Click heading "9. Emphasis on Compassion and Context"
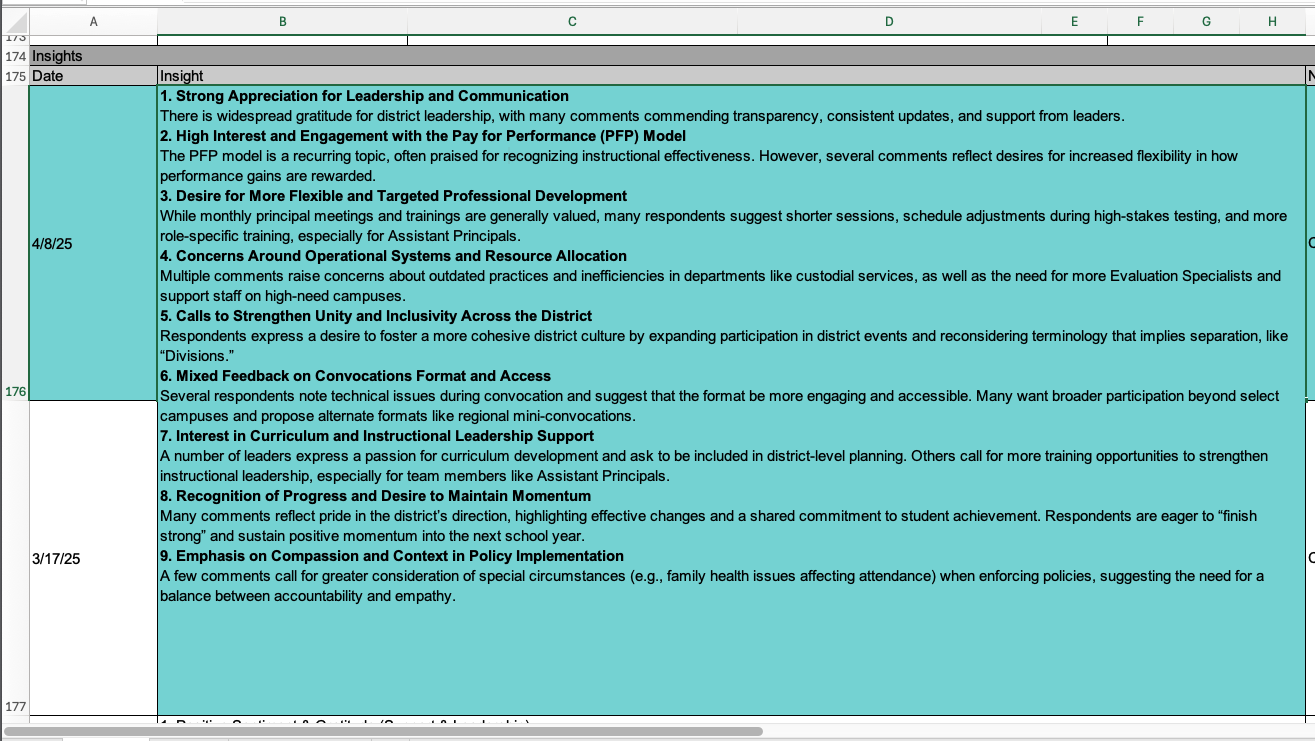1315x741 pixels. click(392, 556)
